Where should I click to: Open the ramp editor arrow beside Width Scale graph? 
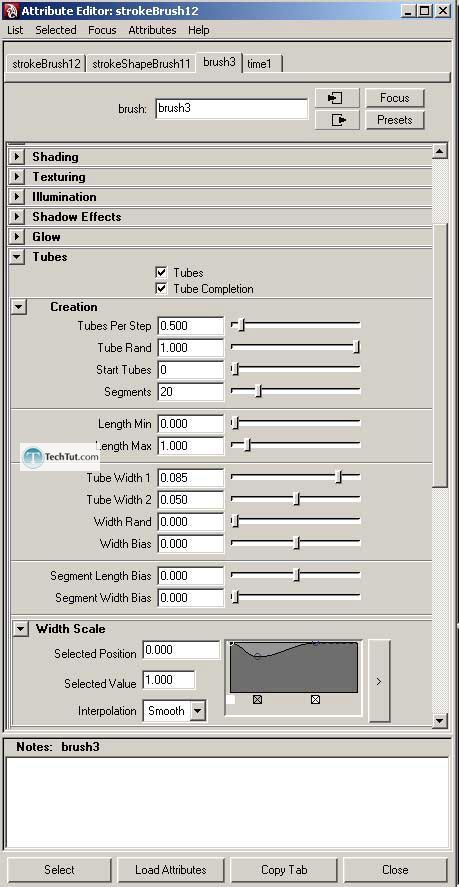tap(379, 681)
